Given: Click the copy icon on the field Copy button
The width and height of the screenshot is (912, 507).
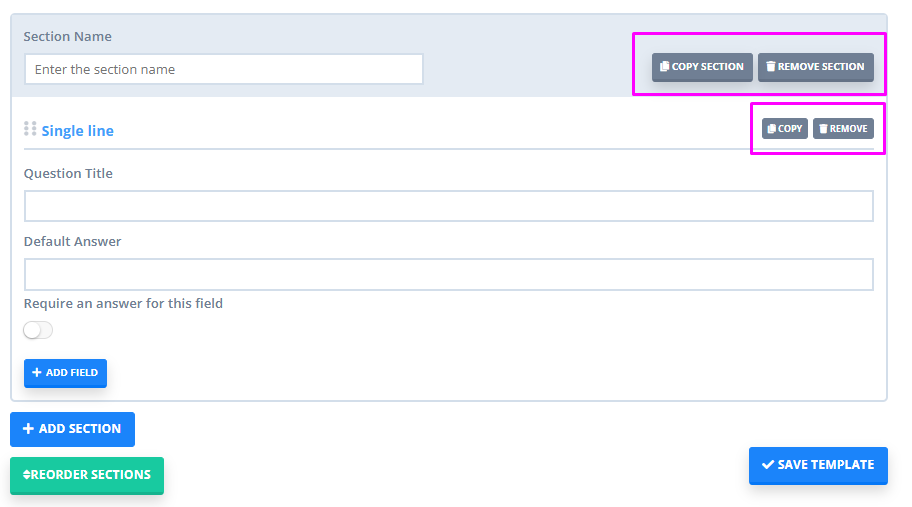Looking at the screenshot, I should pos(772,129).
